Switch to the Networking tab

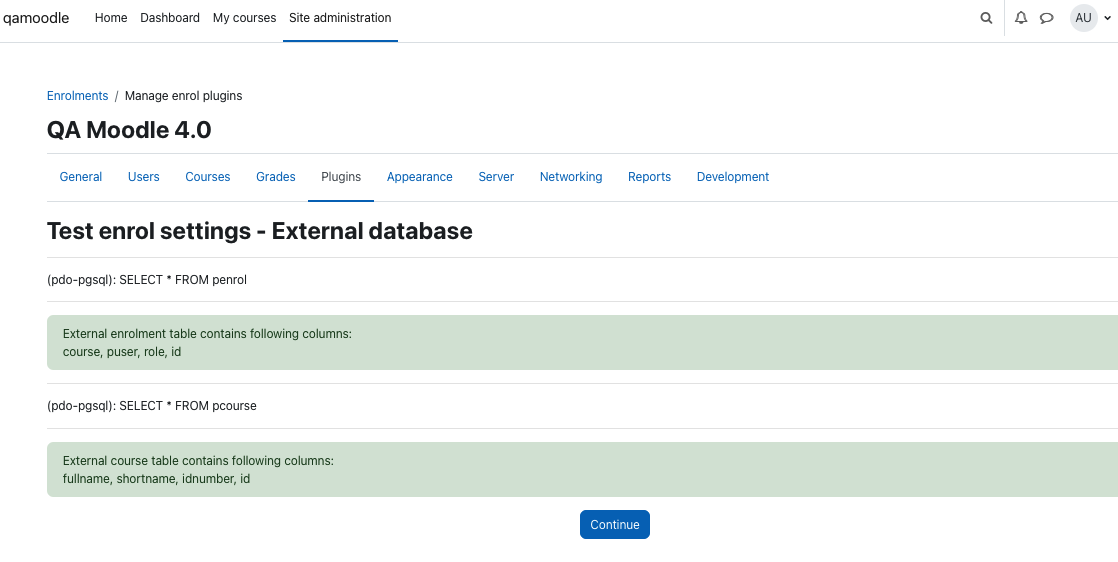click(x=571, y=177)
